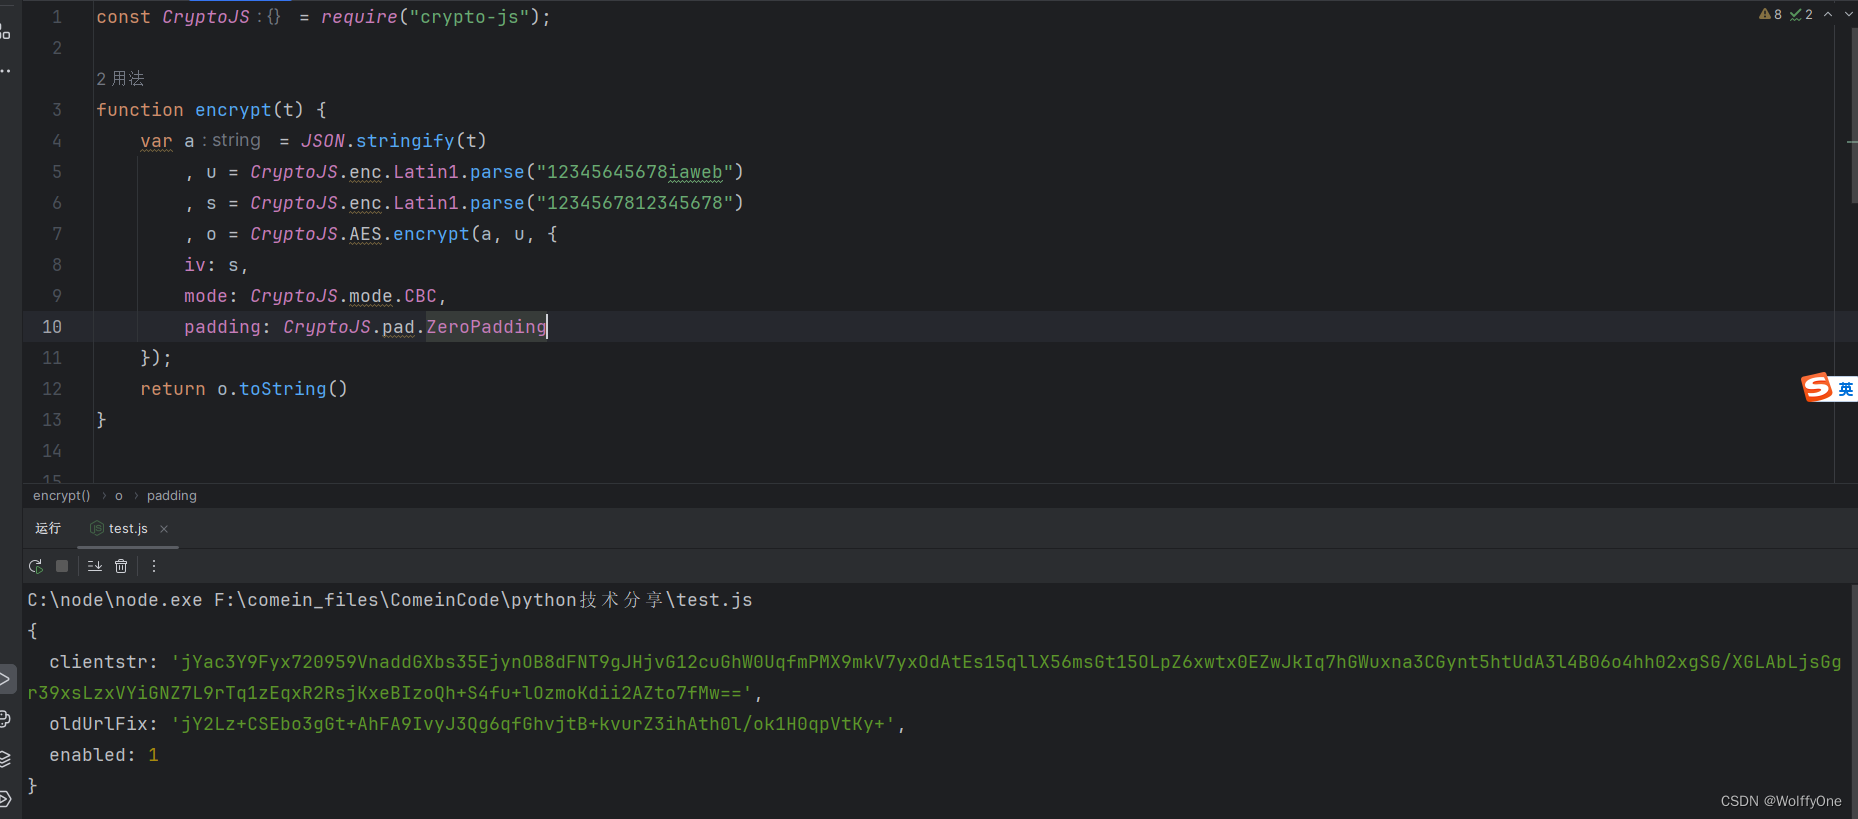
Task: Go to previous highlighted problem arrow
Action: [1828, 14]
